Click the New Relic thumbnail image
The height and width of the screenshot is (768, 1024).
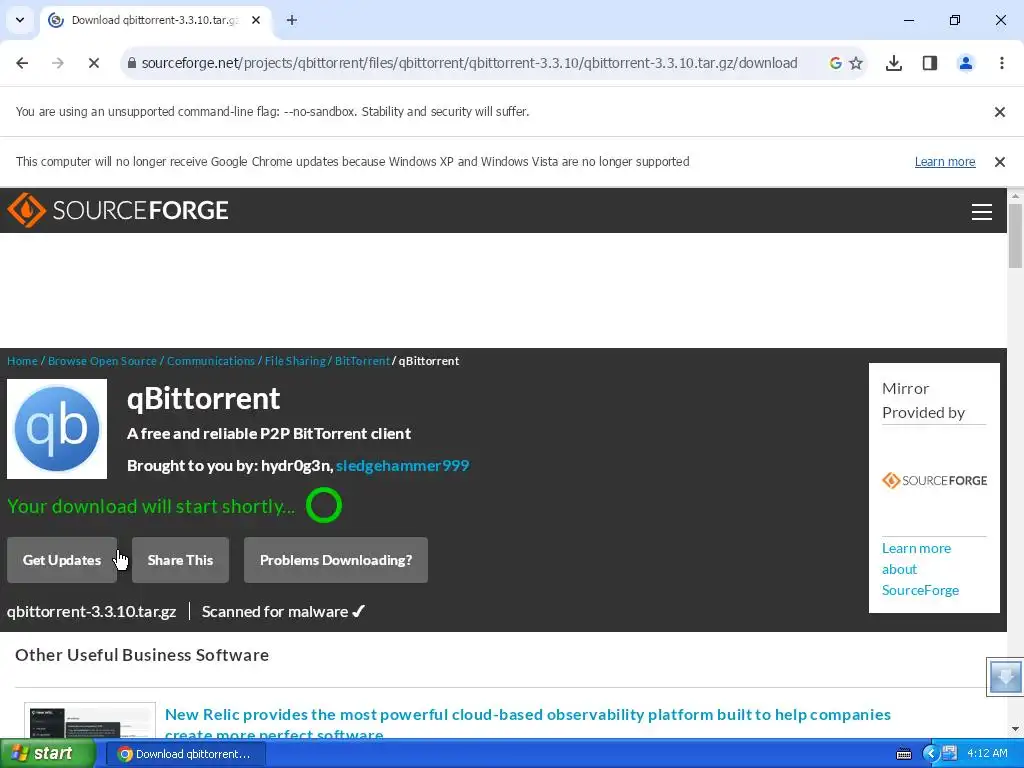(90, 721)
